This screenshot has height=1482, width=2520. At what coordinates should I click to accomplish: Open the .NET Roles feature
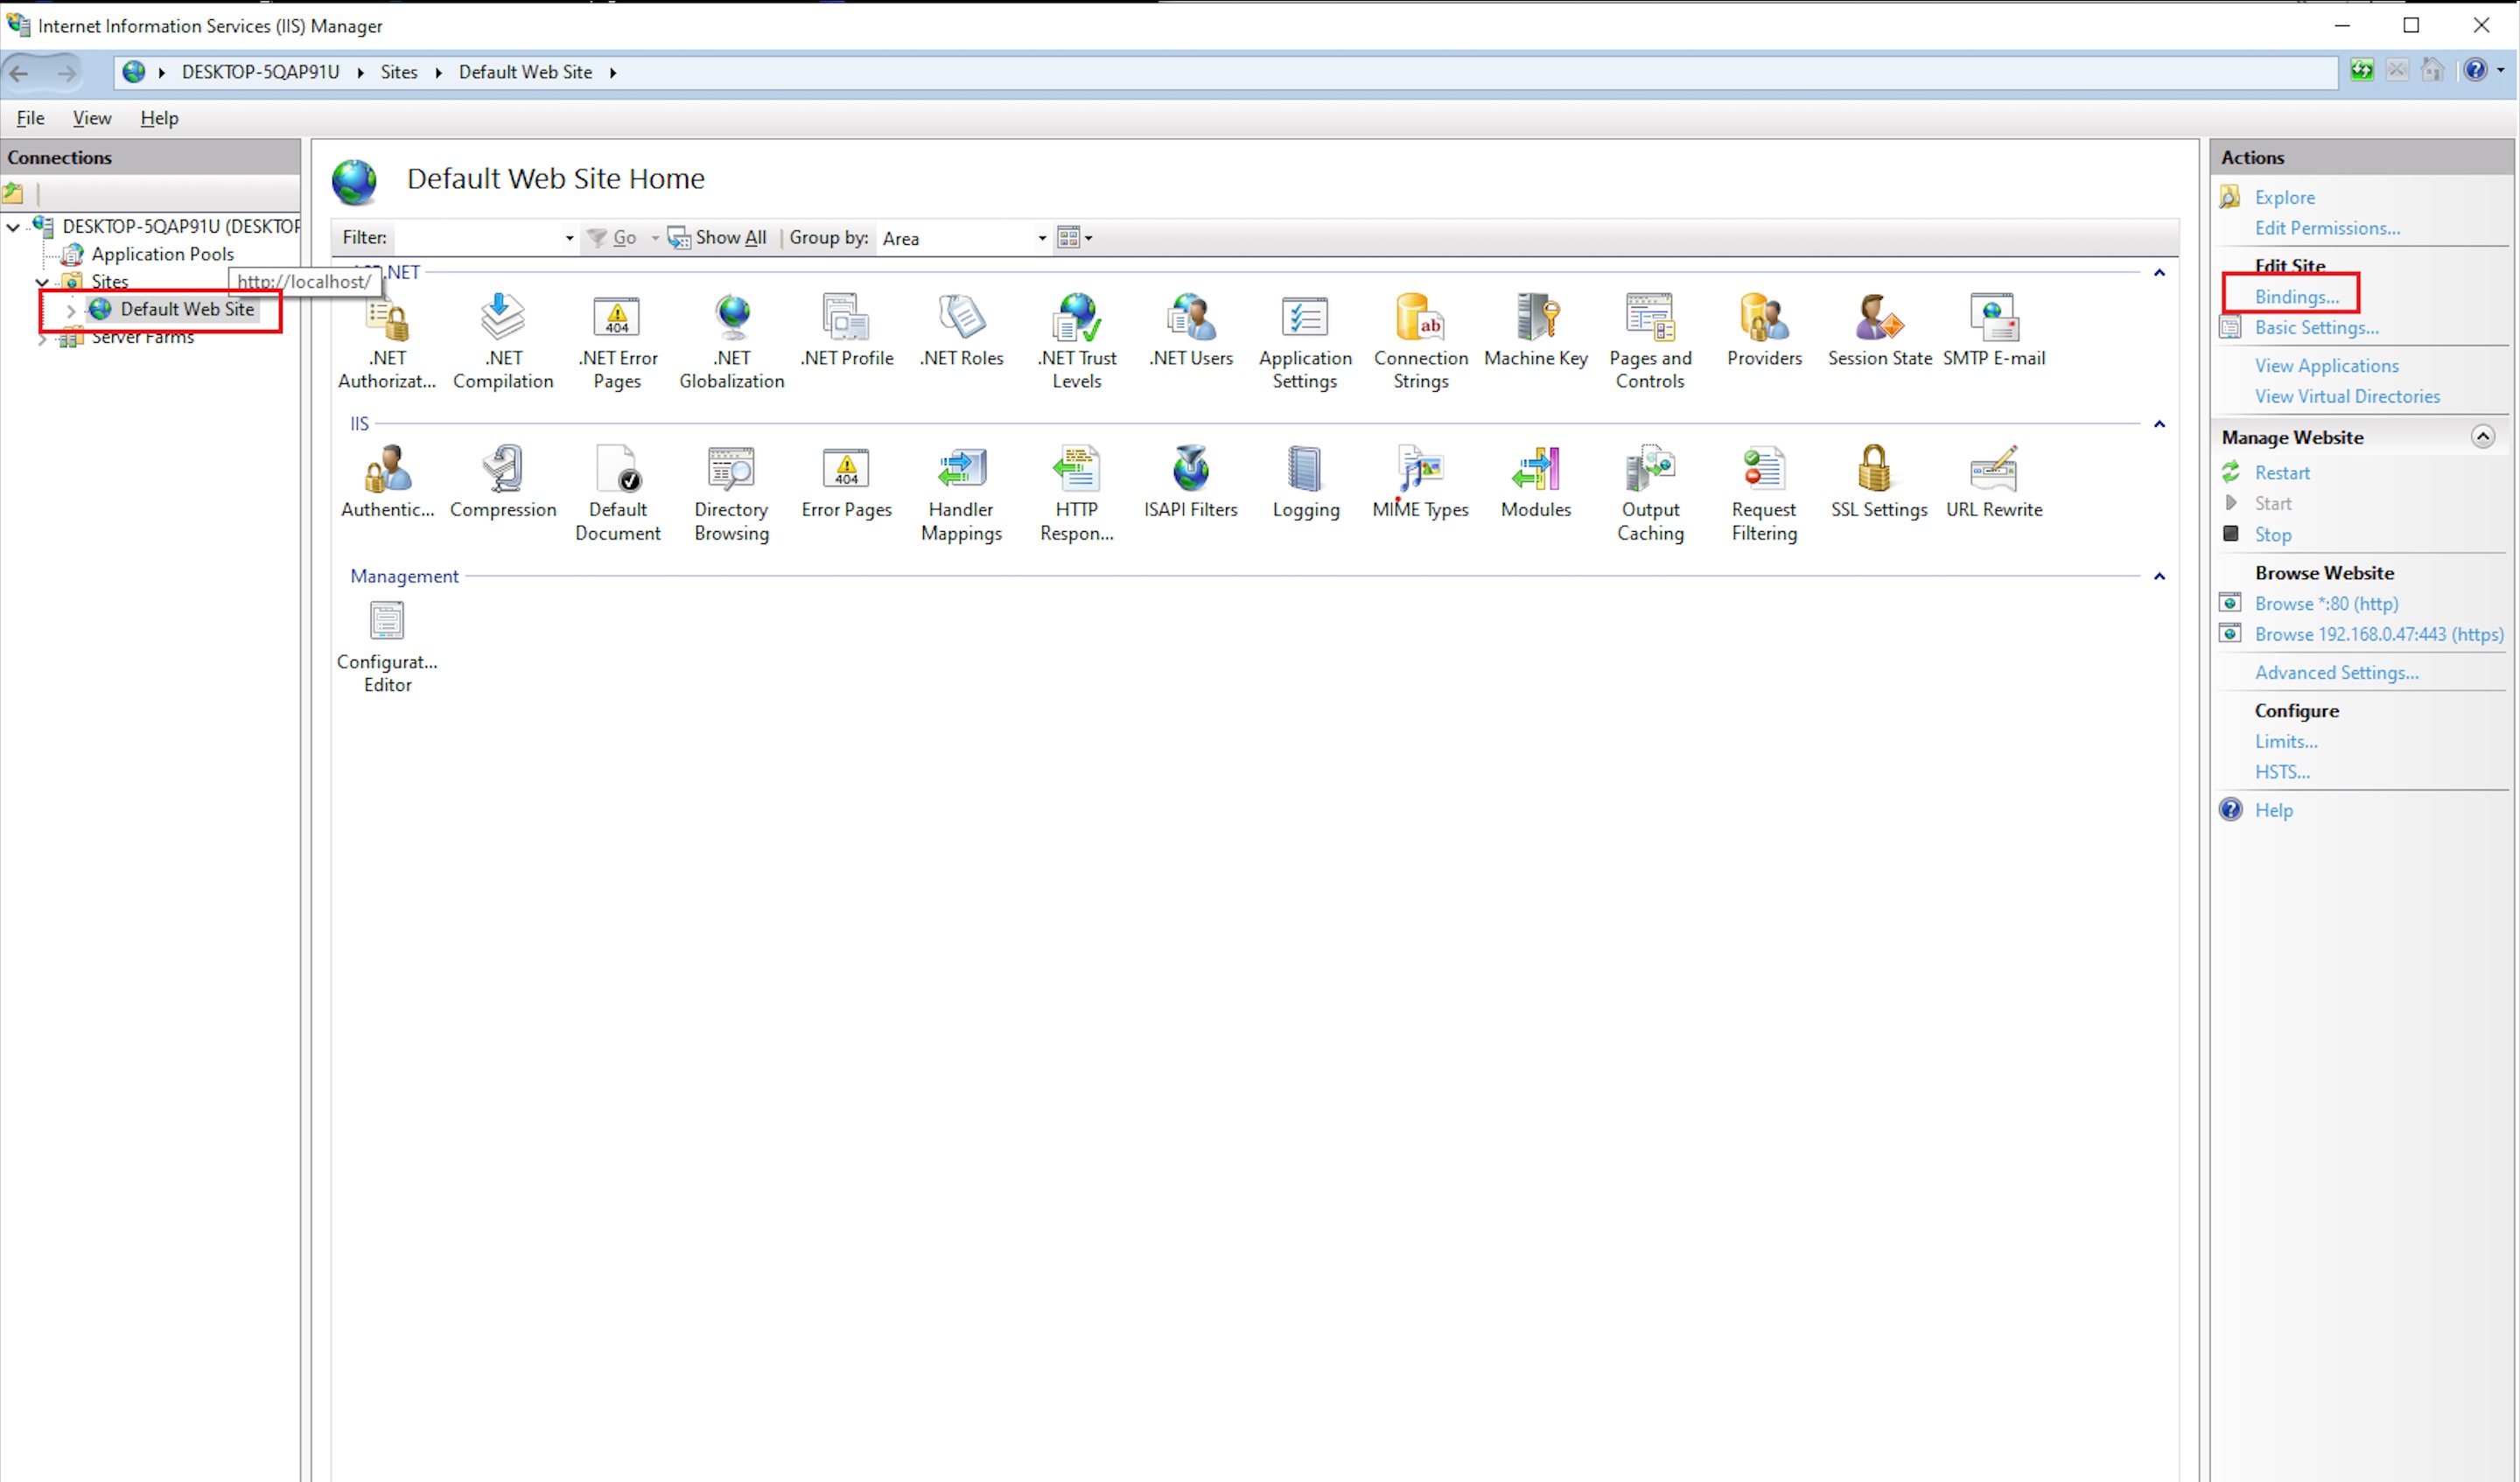961,331
